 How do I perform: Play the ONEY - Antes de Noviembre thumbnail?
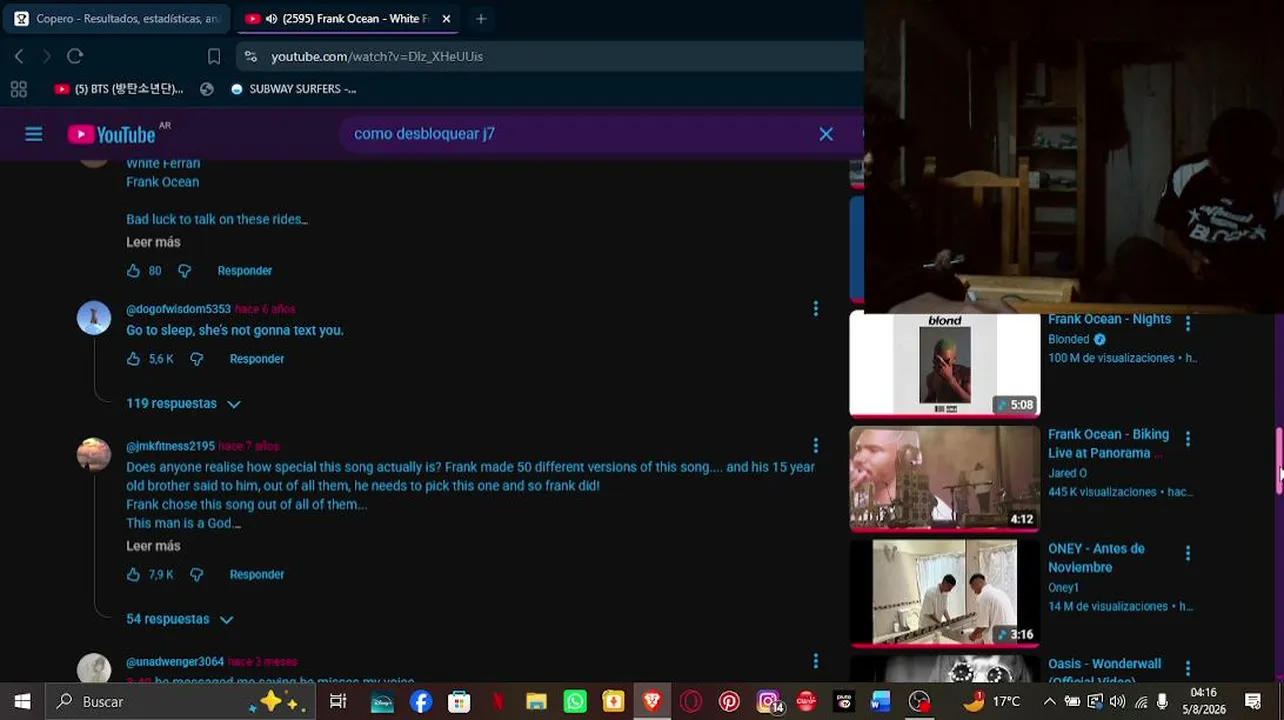(x=945, y=593)
